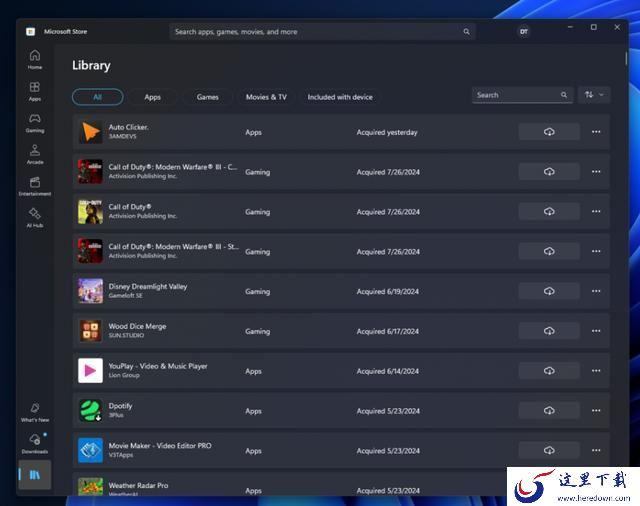Open the AI Hub section
Screen dimensions: 640x506
35,218
